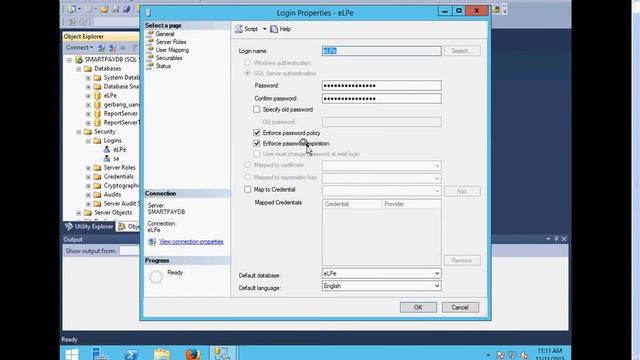
Task: Click the Password field
Action: click(x=381, y=85)
